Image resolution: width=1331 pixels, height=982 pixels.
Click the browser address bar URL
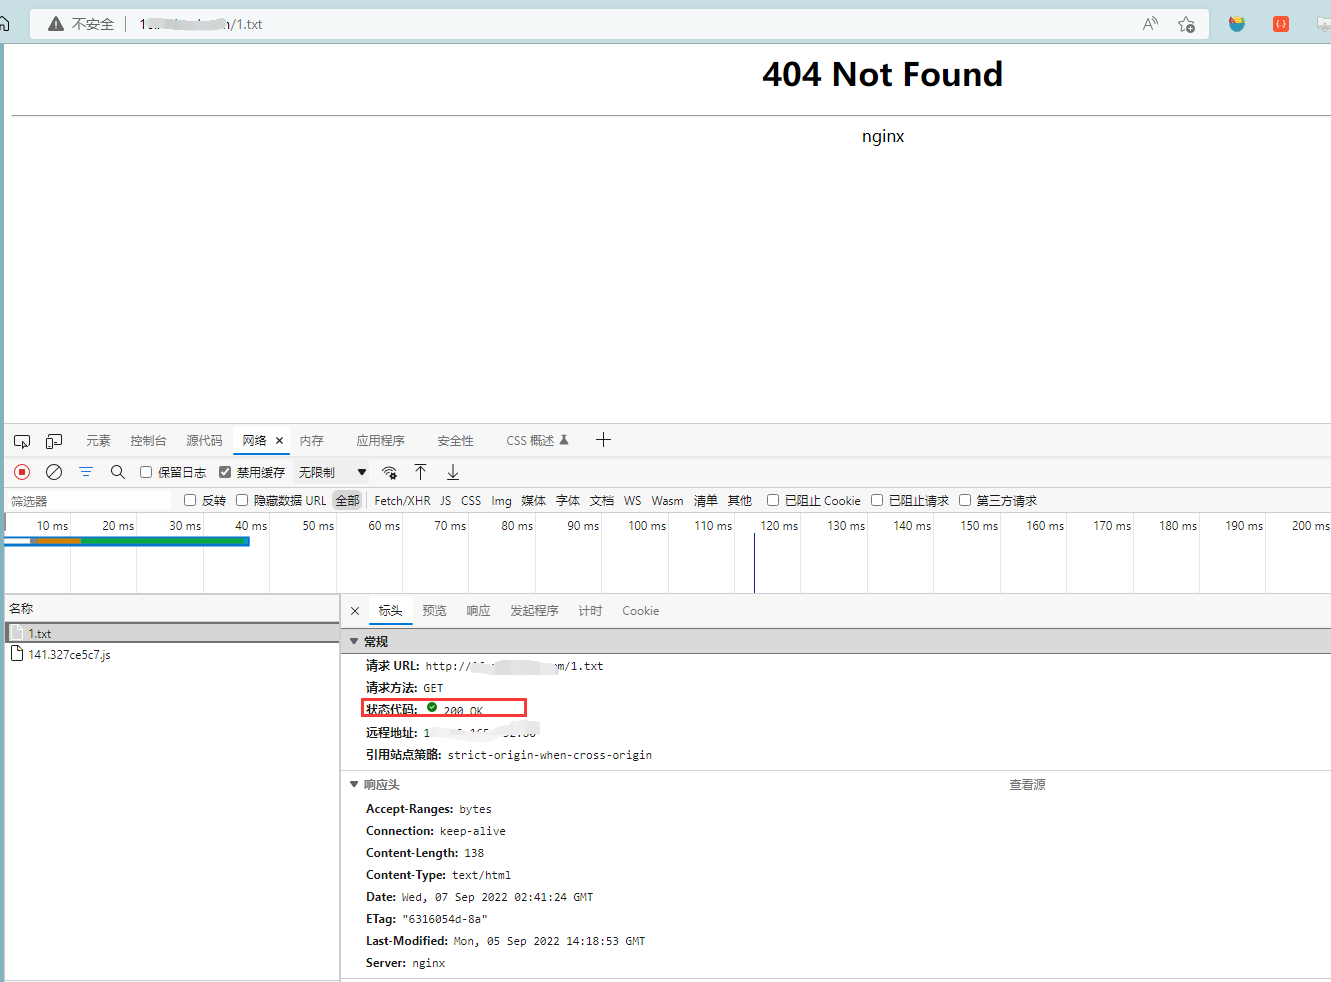[200, 24]
